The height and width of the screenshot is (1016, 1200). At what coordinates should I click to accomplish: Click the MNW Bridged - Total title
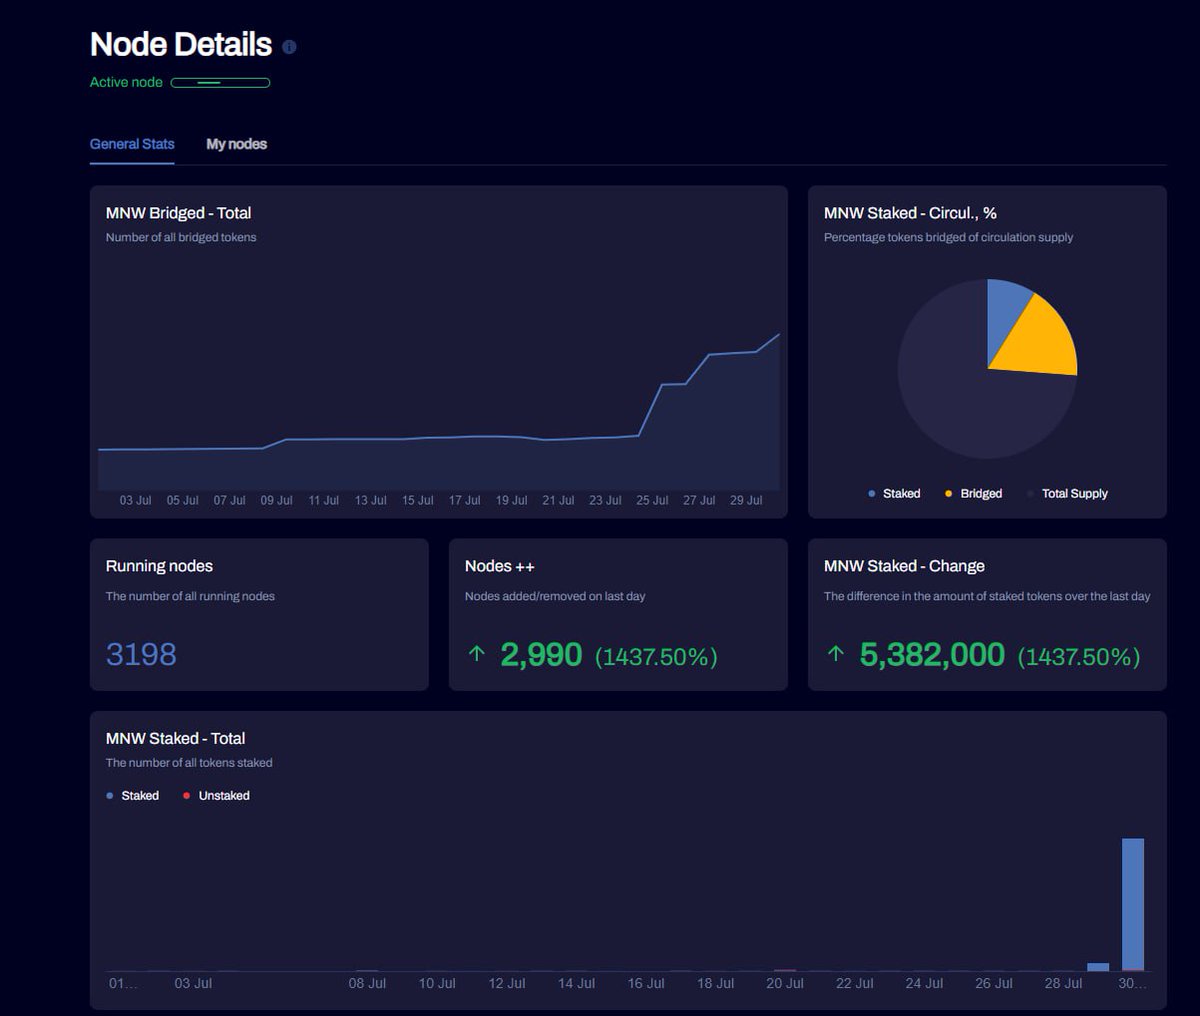tap(178, 213)
